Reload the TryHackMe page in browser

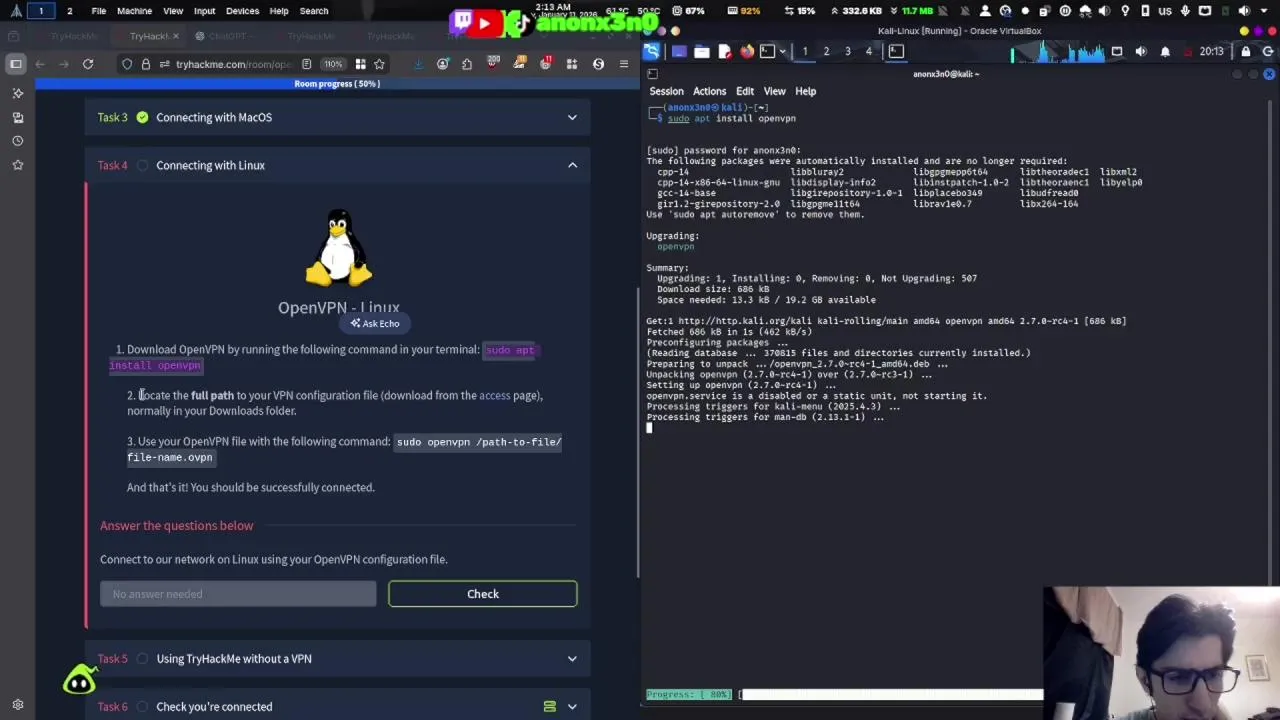88,64
